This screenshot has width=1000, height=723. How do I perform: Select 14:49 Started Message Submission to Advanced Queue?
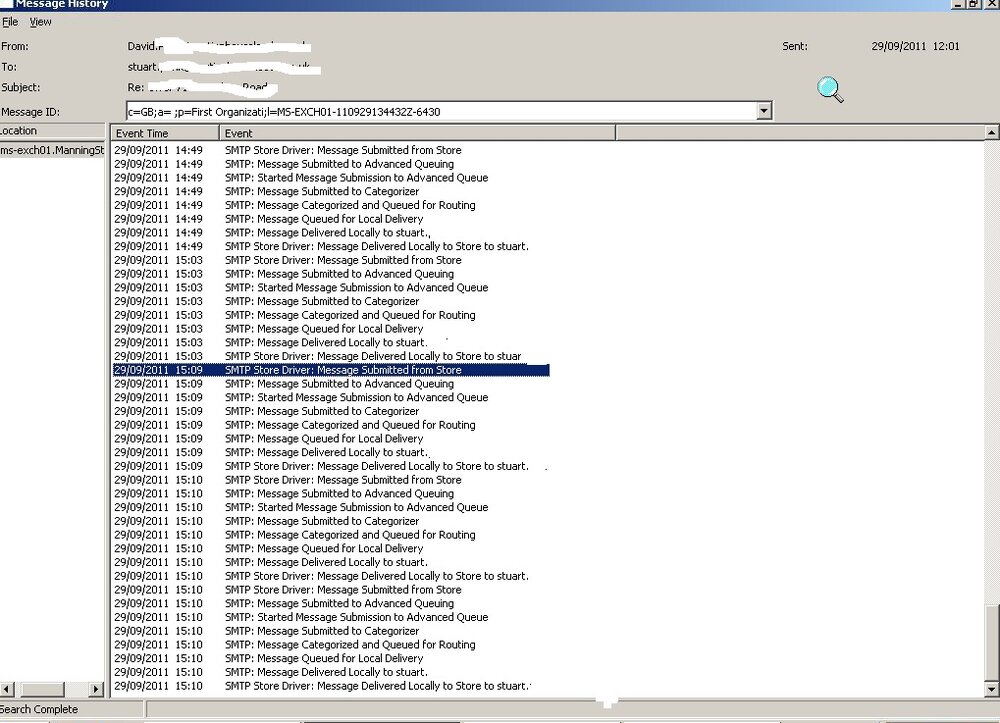click(x=301, y=178)
